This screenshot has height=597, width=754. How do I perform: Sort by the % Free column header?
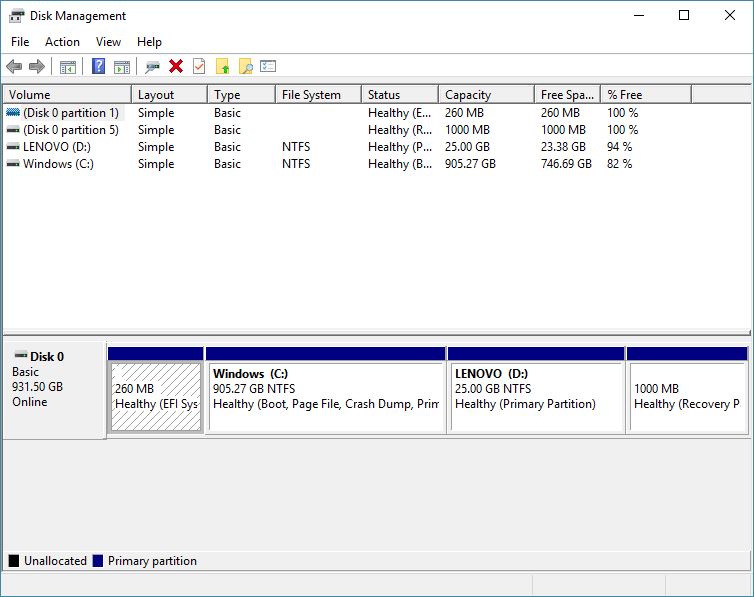click(x=646, y=95)
